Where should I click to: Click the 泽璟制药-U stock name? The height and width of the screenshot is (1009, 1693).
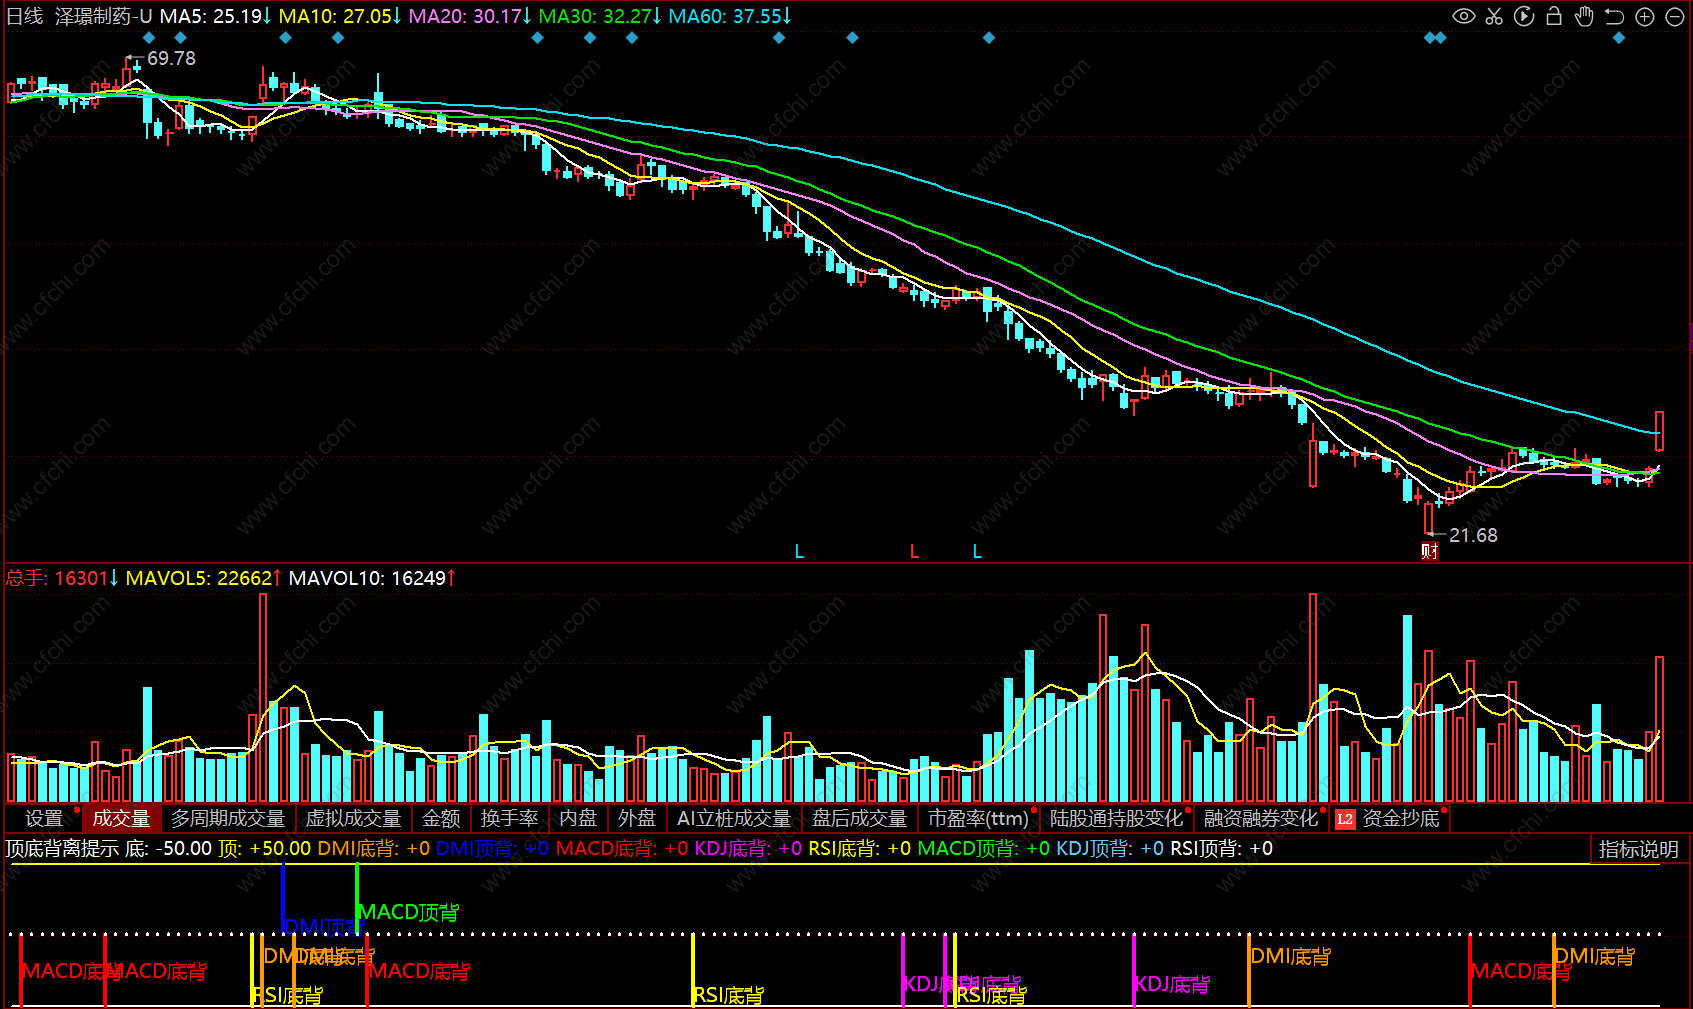(103, 16)
